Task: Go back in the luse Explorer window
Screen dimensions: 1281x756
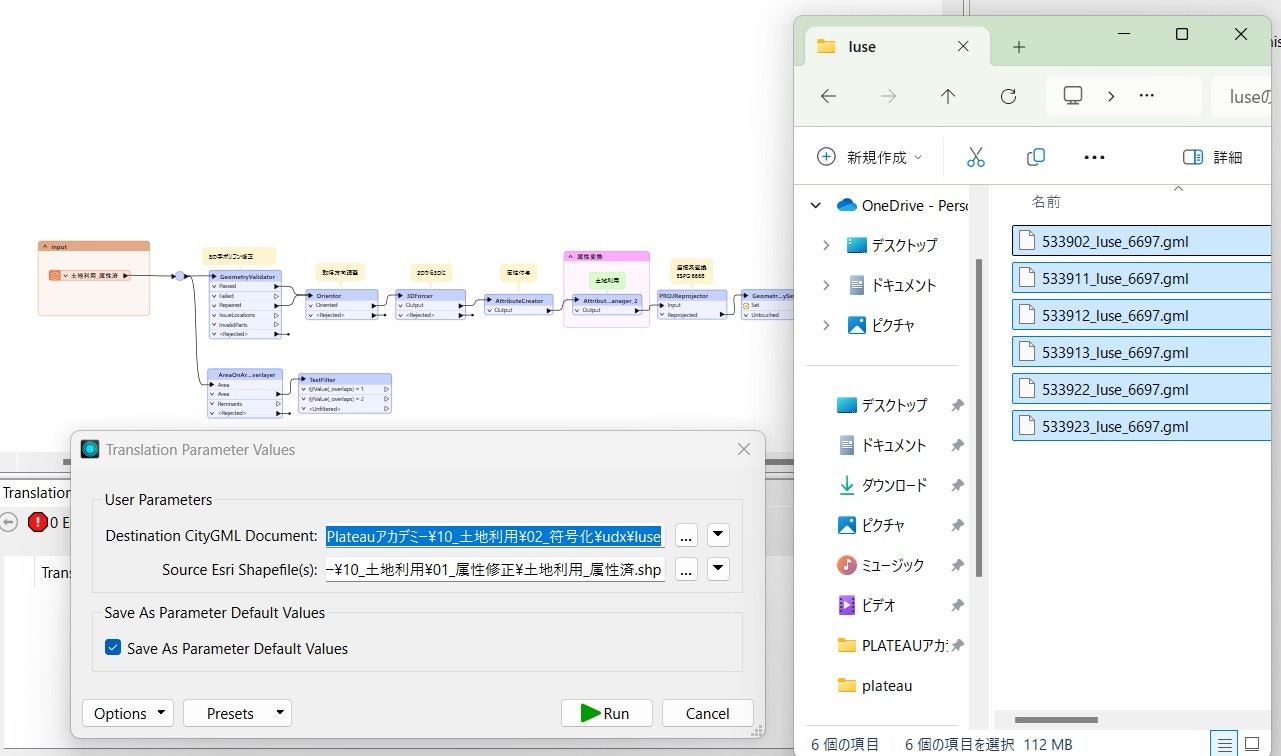Action: (827, 96)
